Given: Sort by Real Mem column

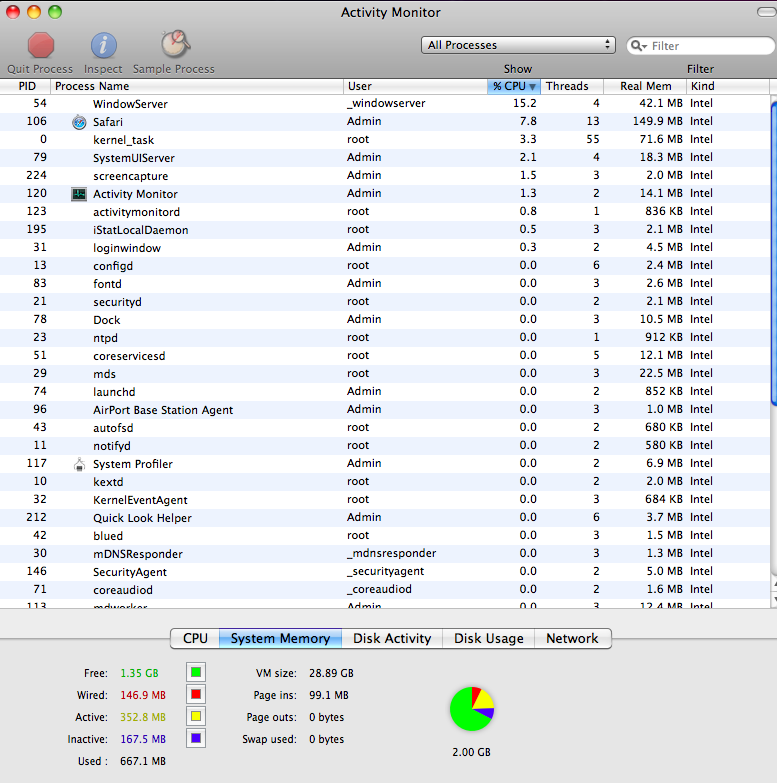Looking at the screenshot, I should coord(645,86).
